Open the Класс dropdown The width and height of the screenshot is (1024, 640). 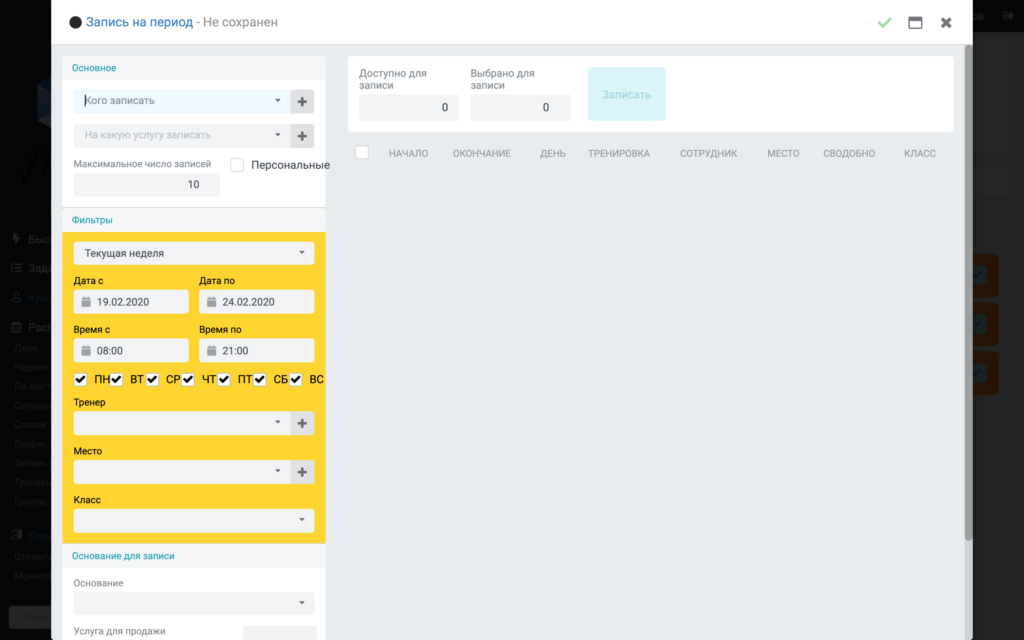[x=194, y=520]
